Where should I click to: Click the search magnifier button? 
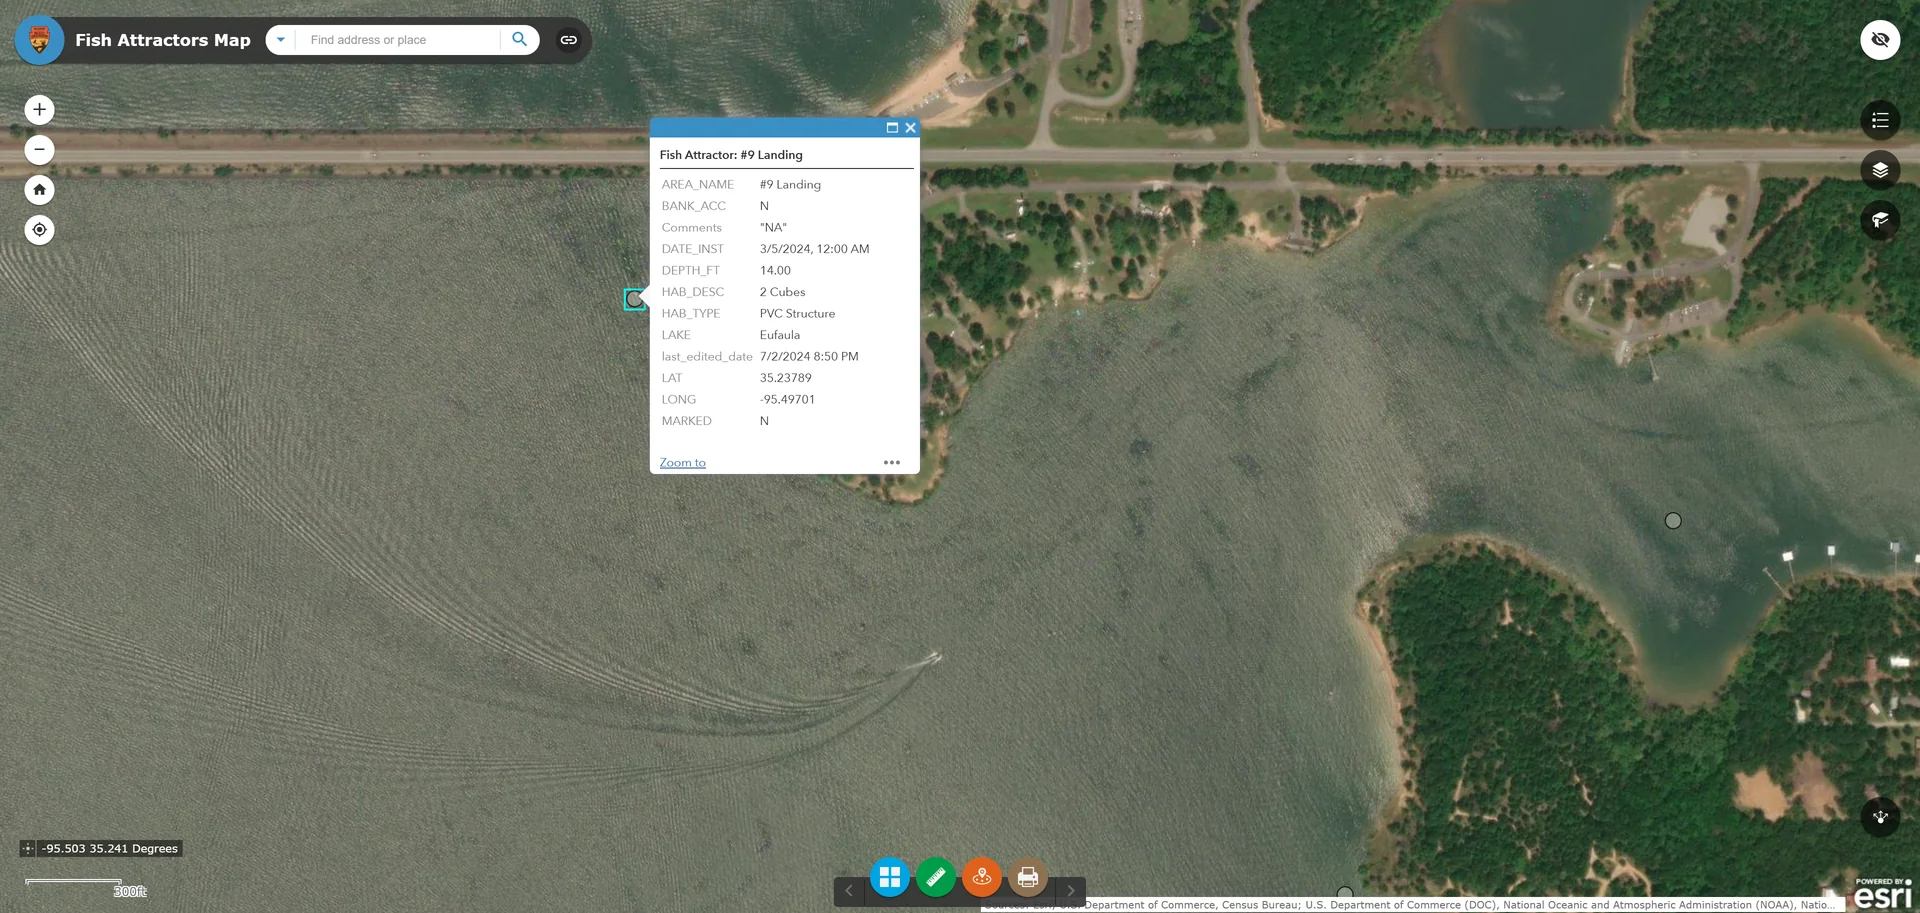pyautogui.click(x=519, y=40)
